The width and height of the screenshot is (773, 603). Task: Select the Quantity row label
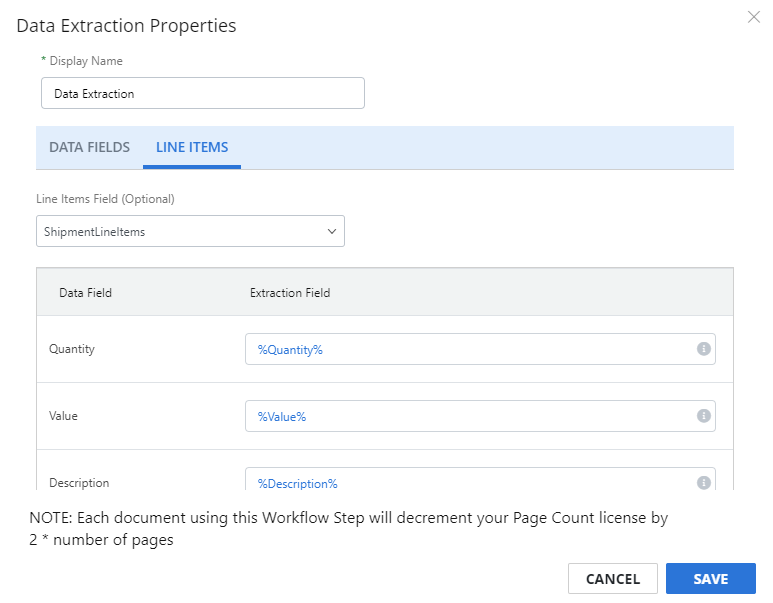pos(71,349)
